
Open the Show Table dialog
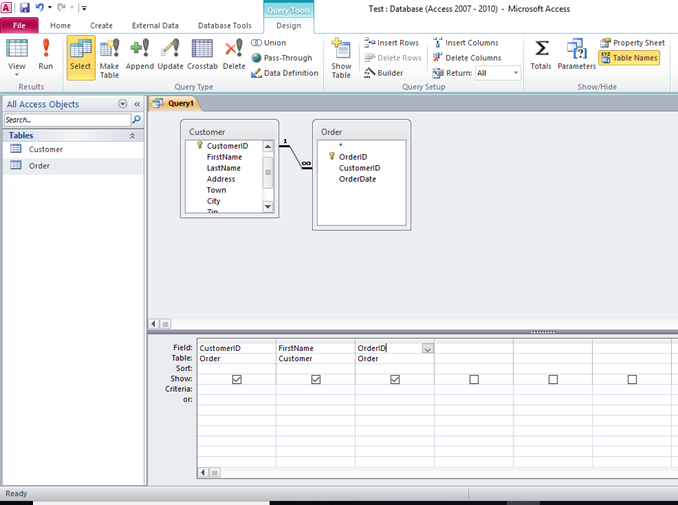click(x=341, y=58)
